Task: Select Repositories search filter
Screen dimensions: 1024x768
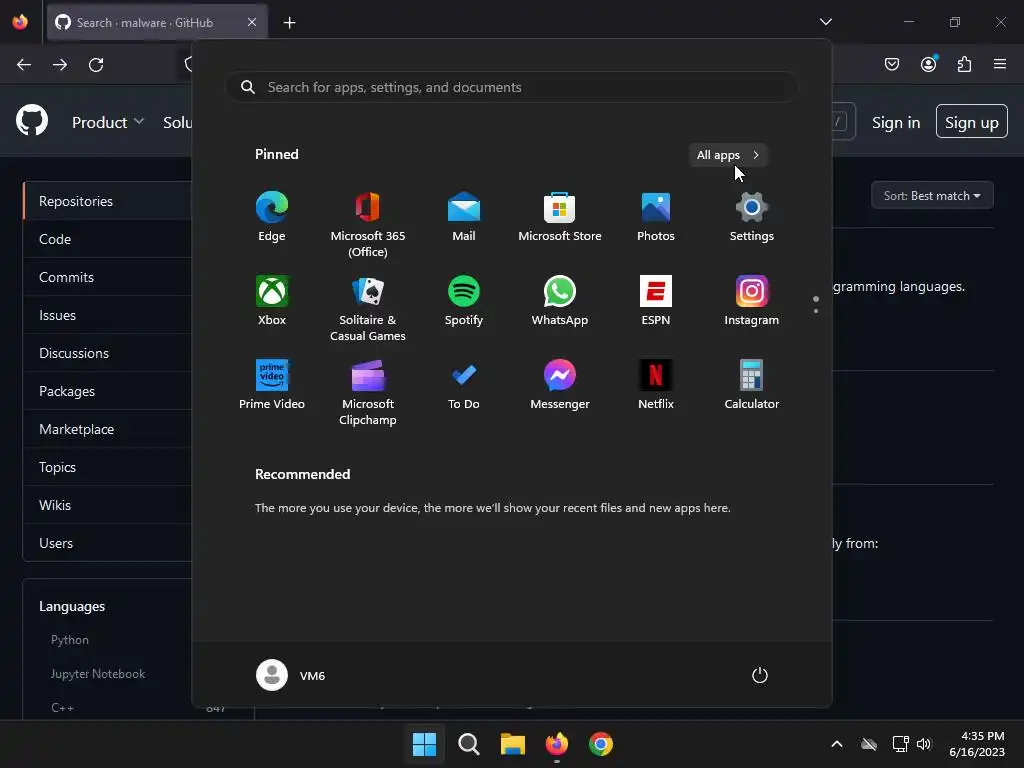Action: click(108, 201)
